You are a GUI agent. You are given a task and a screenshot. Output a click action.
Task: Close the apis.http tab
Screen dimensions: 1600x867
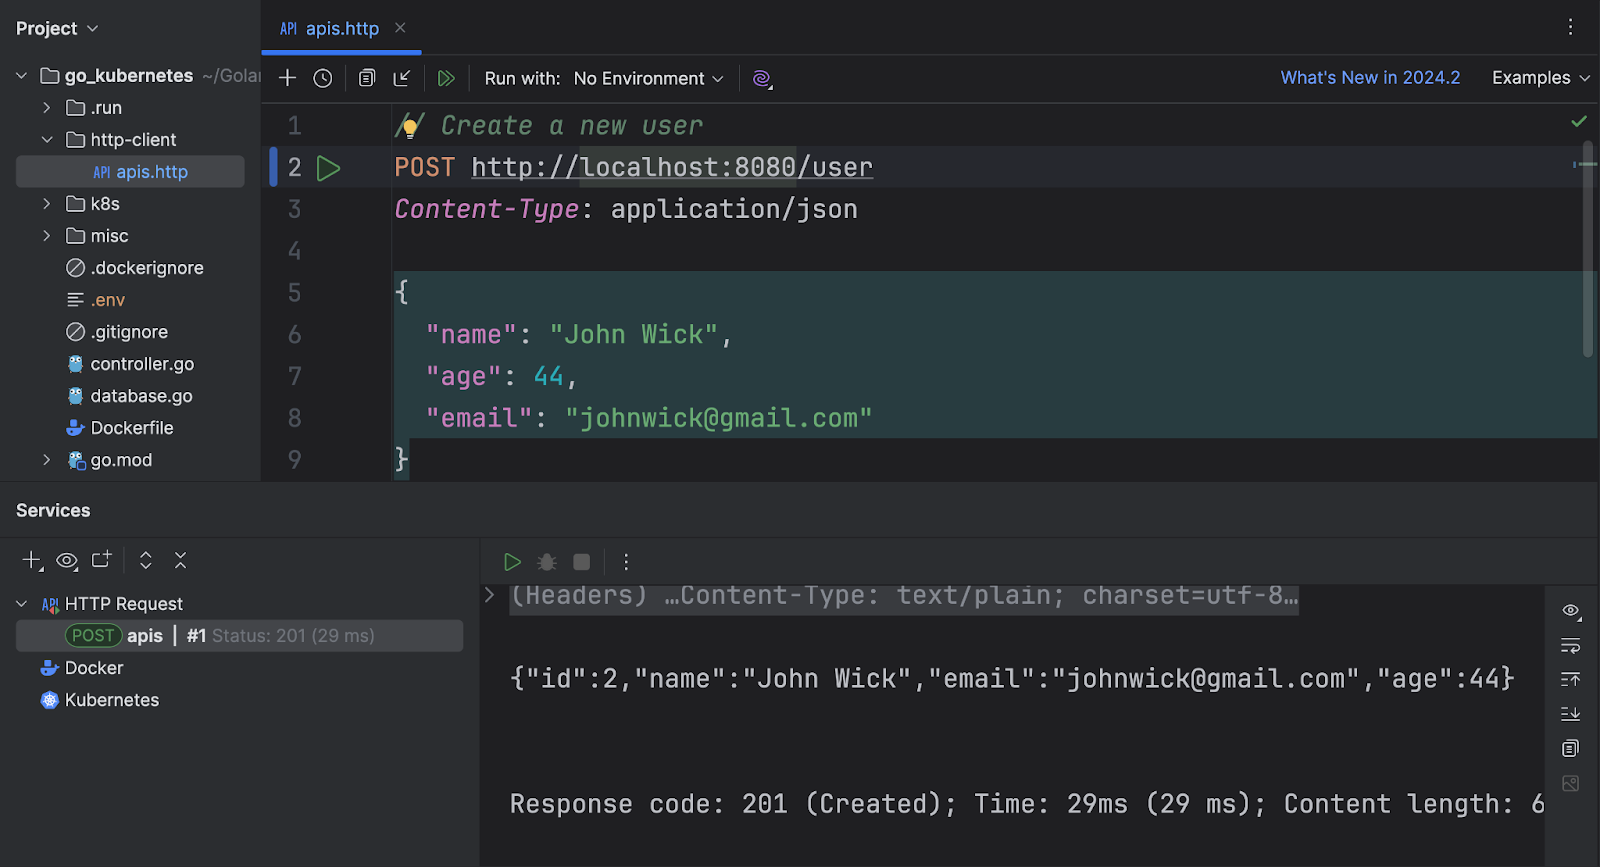pos(400,28)
